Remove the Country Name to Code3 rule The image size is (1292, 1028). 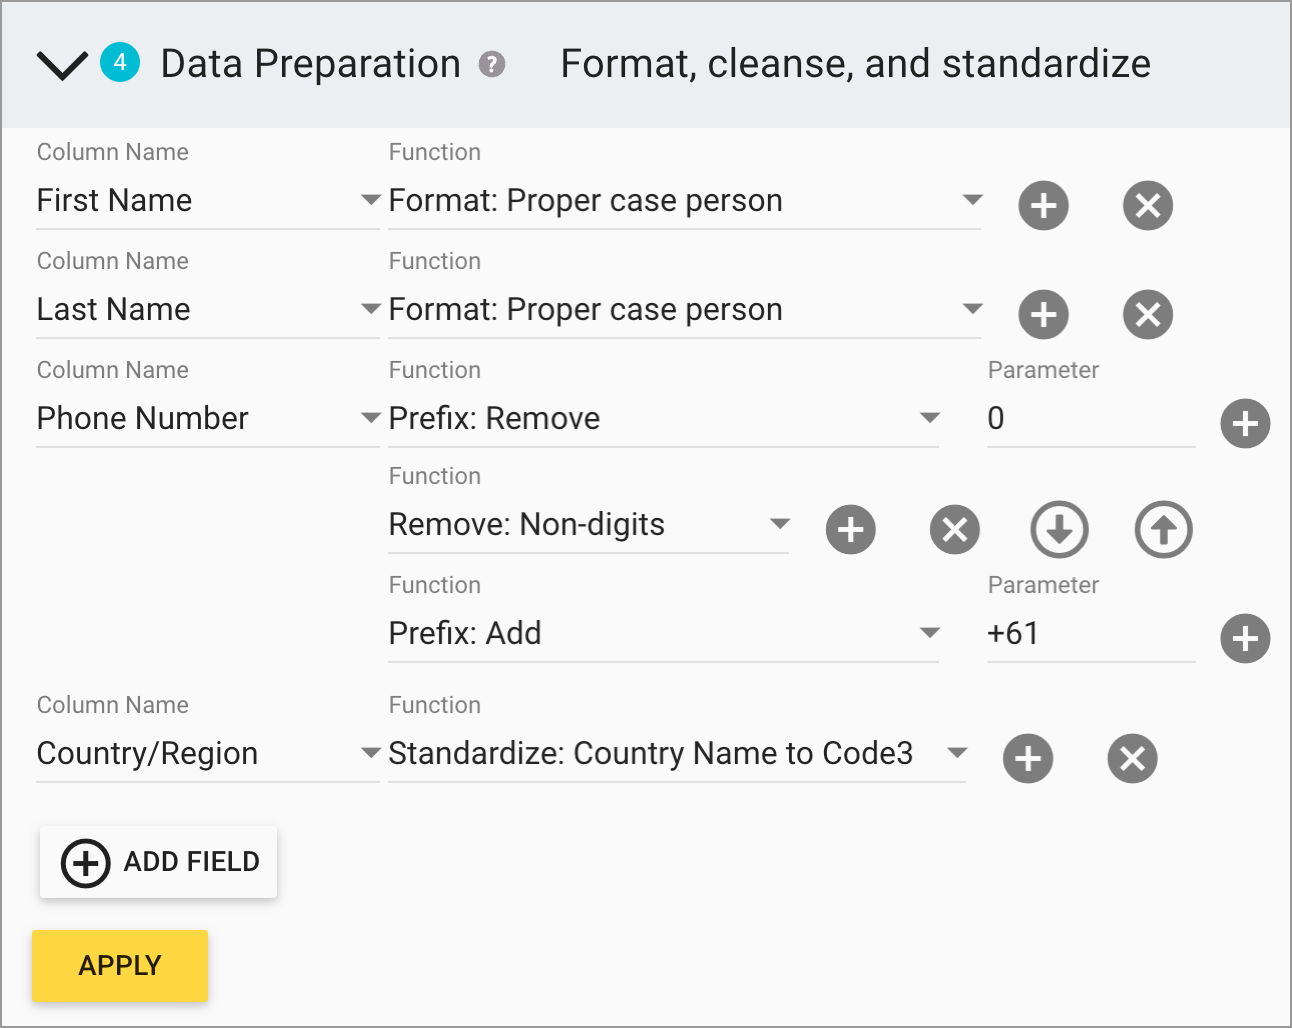click(x=1132, y=759)
